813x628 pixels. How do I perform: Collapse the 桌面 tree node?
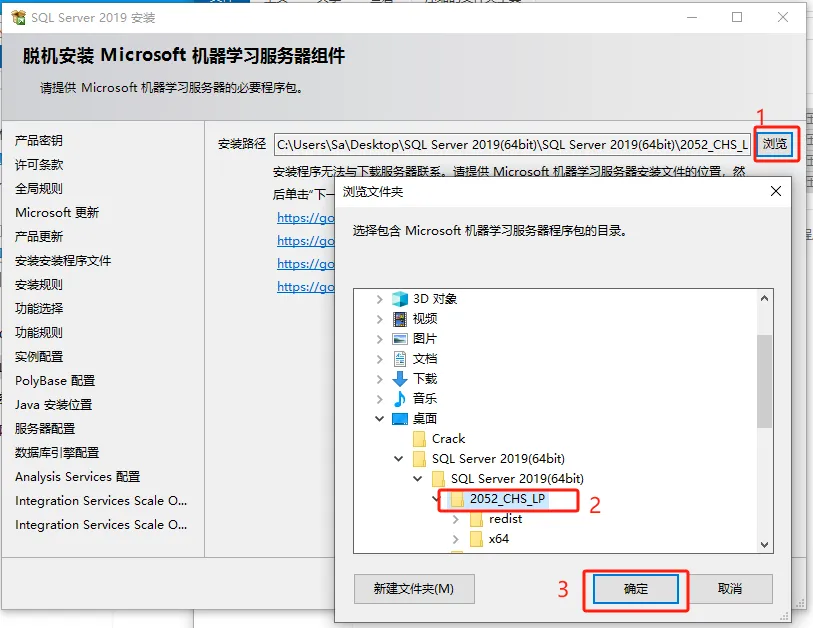(x=380, y=418)
